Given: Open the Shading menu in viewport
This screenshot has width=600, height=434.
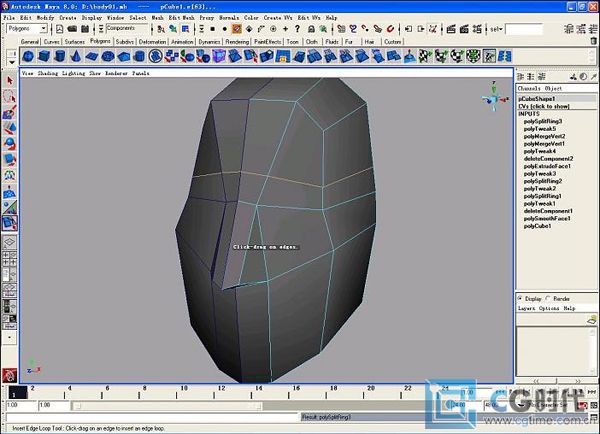Looking at the screenshot, I should [x=48, y=73].
